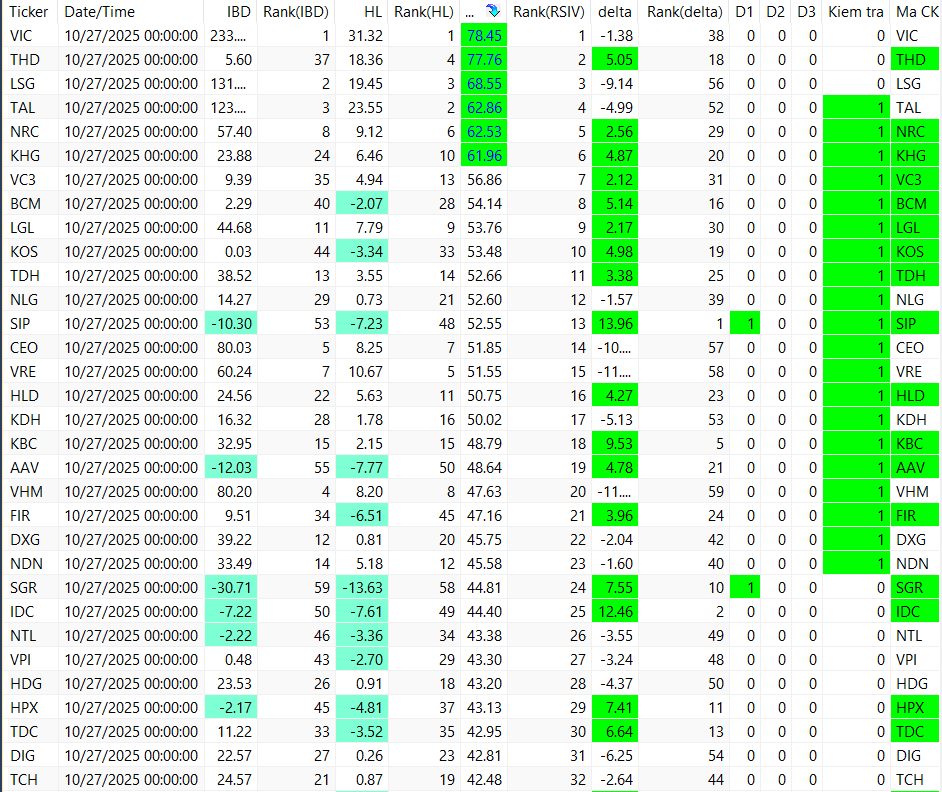Click the green delta value 7.55

[x=615, y=588]
